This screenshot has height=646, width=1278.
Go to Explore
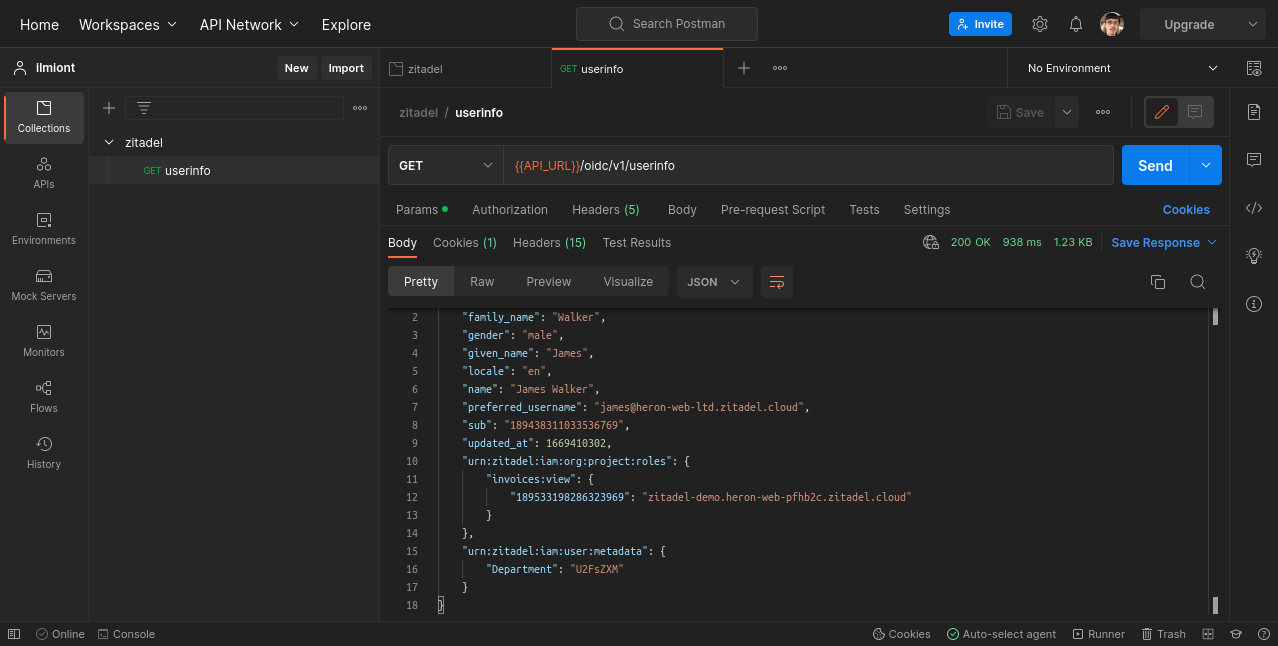coord(346,24)
